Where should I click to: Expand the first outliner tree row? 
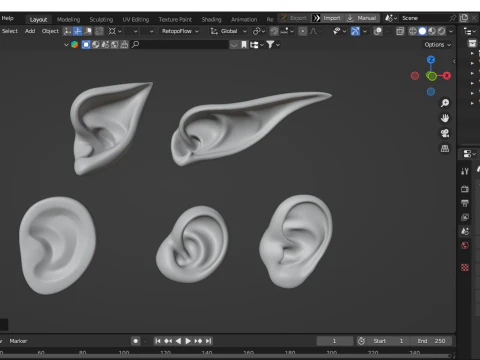tap(472, 53)
